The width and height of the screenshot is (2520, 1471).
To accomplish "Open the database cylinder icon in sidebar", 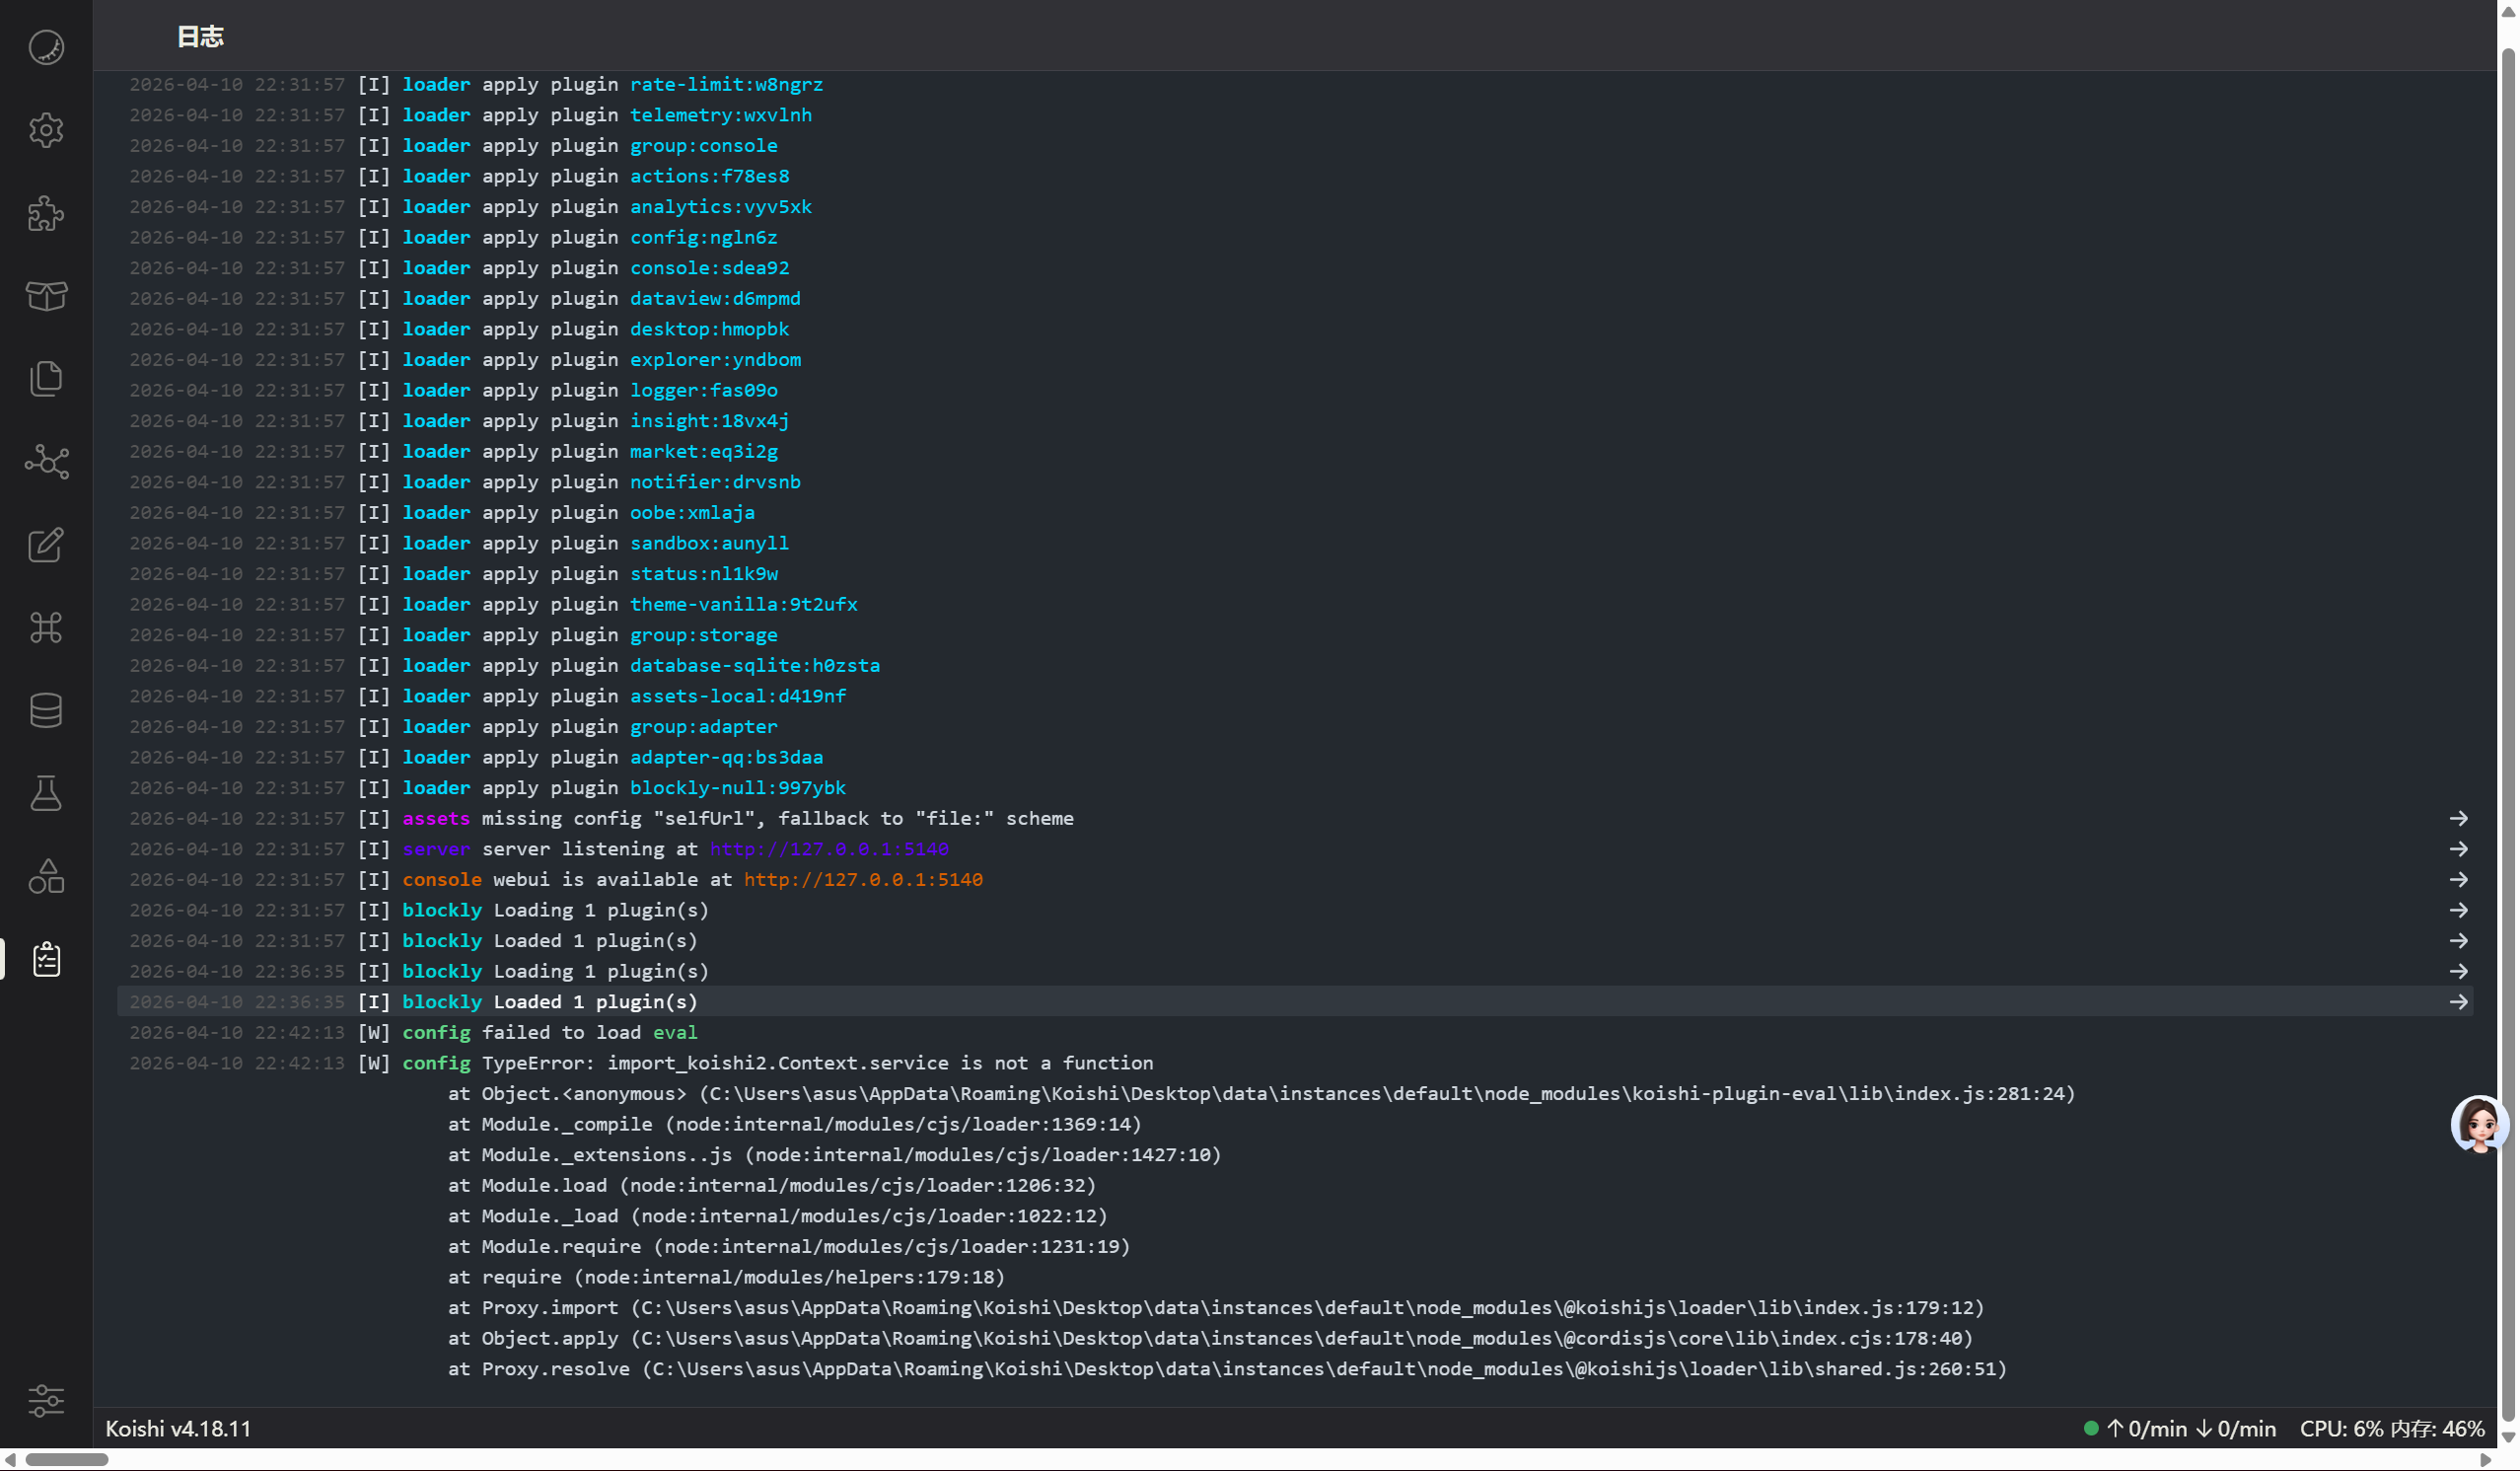I will click(x=46, y=711).
